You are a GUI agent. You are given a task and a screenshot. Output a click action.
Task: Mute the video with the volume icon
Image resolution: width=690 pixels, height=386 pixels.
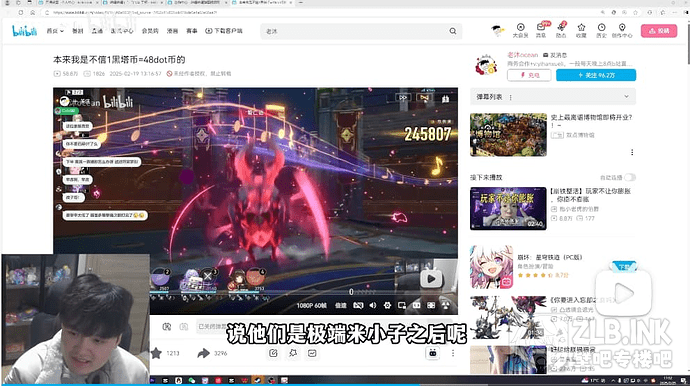pos(373,305)
